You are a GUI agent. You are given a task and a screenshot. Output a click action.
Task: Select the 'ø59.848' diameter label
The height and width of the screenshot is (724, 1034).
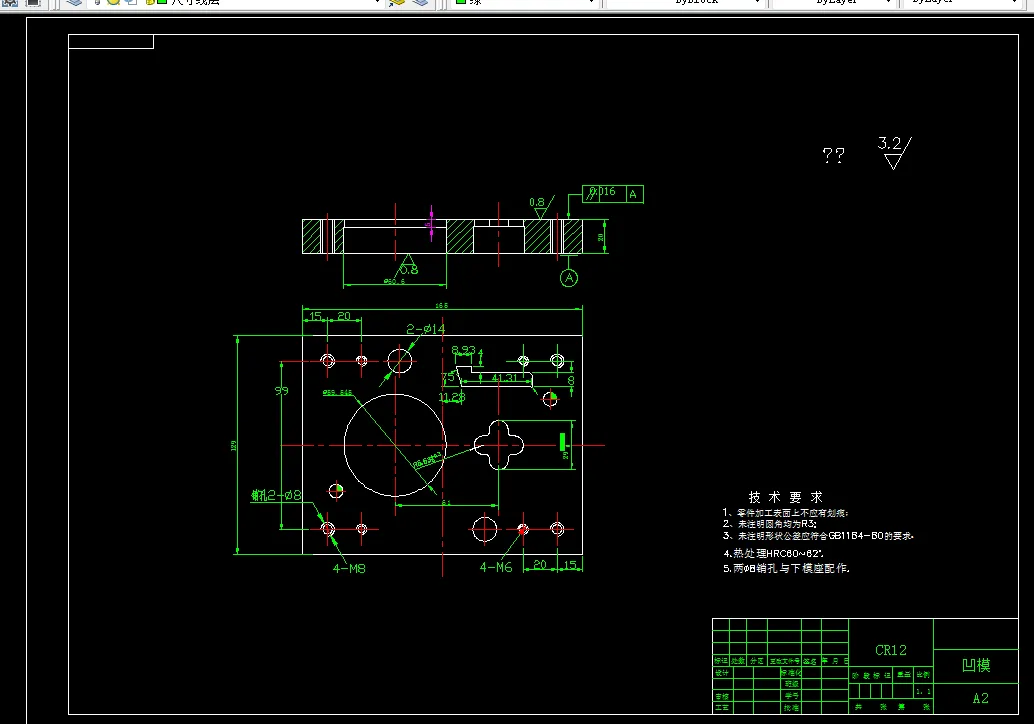(338, 392)
